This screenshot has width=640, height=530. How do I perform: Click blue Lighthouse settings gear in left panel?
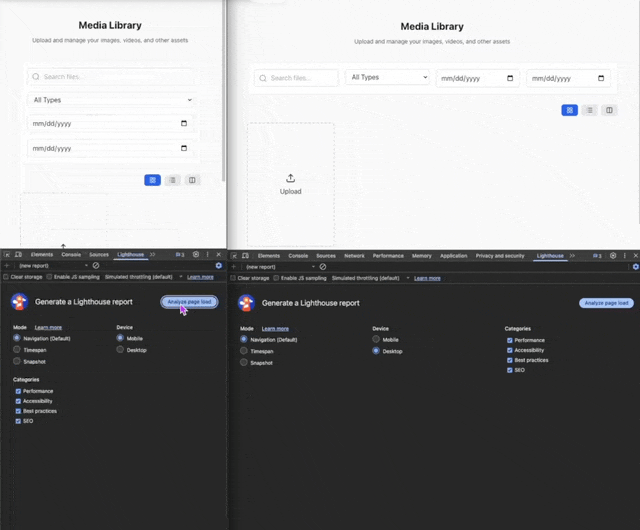point(219,265)
